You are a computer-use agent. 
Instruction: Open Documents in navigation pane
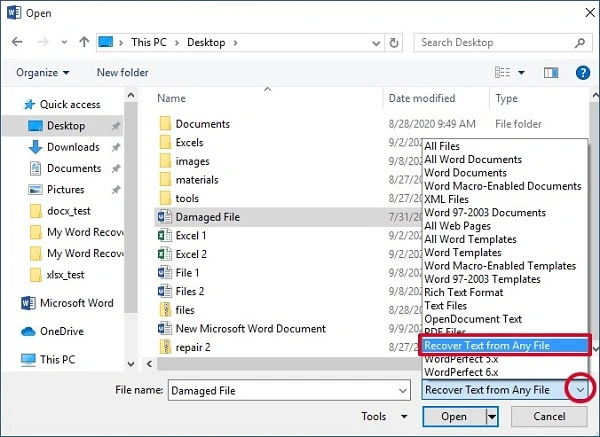74,168
